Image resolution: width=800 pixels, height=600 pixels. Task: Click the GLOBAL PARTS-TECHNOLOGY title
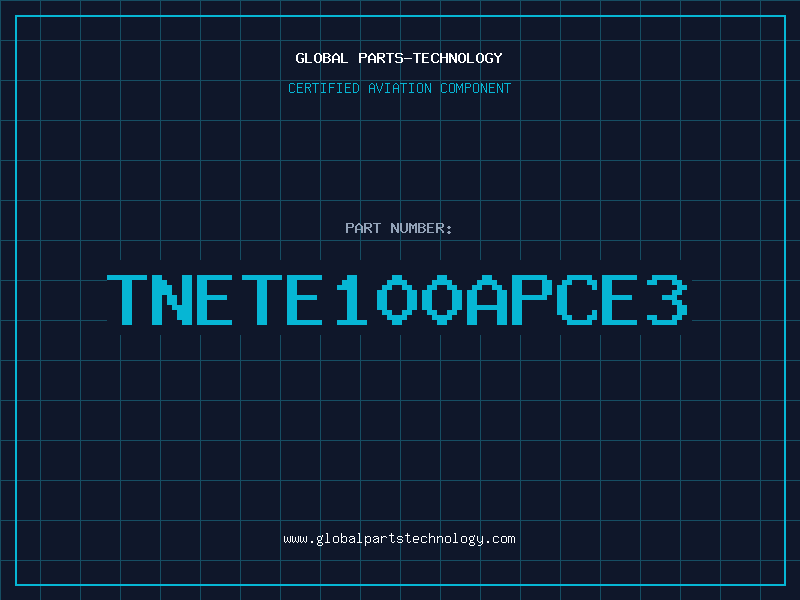click(399, 58)
